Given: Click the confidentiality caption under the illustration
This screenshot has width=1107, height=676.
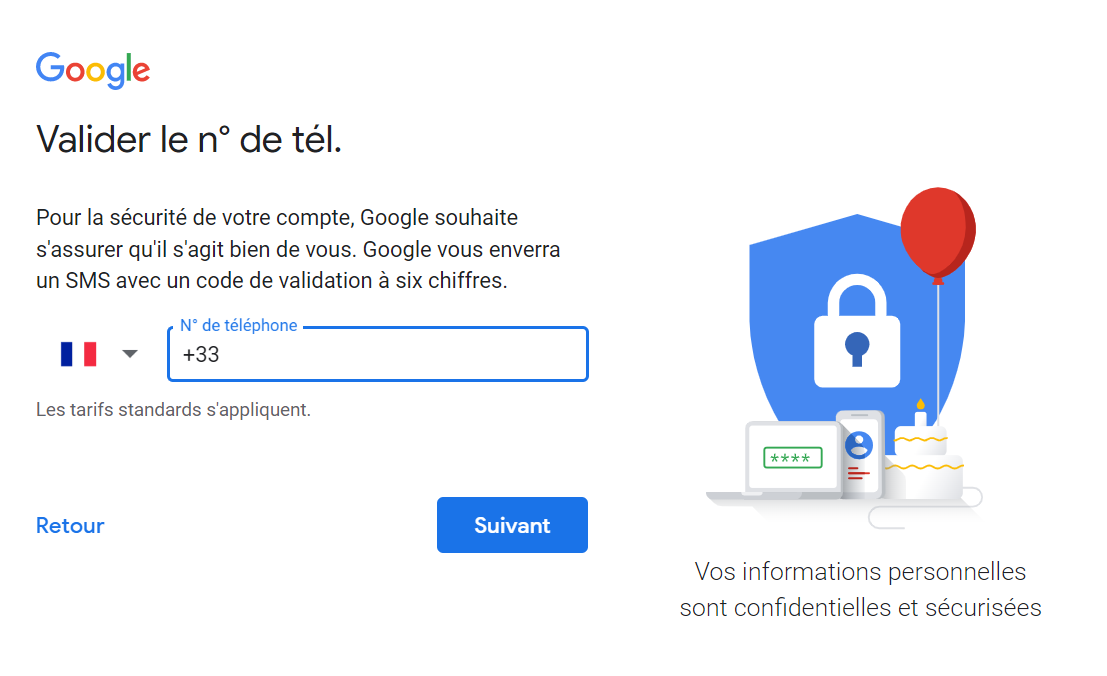Looking at the screenshot, I should click(860, 588).
